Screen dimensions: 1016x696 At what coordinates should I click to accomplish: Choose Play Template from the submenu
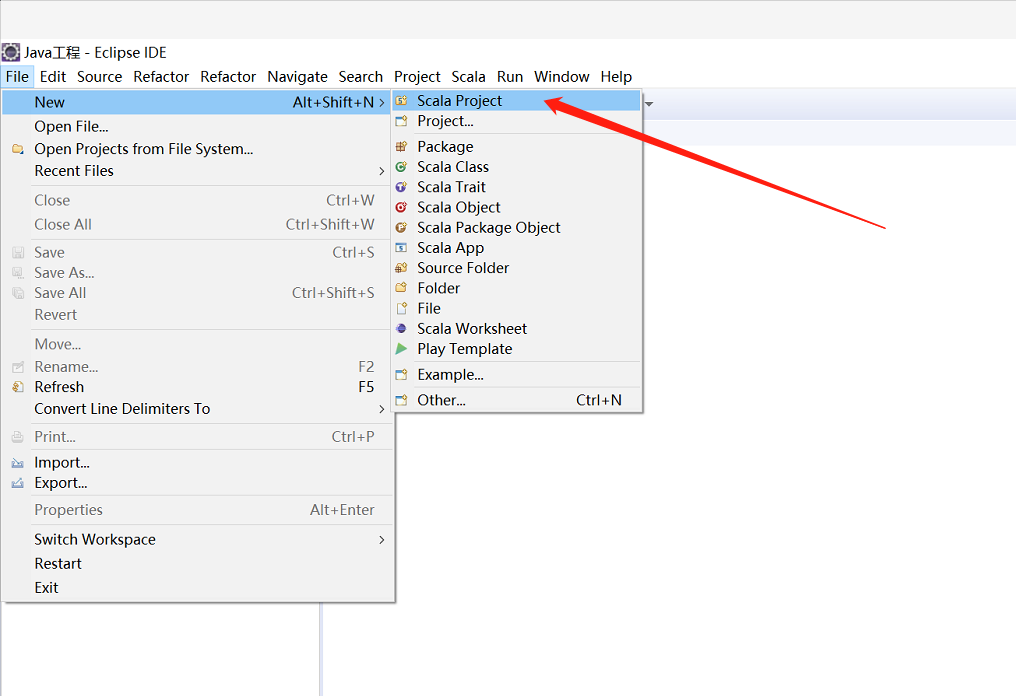516,349
